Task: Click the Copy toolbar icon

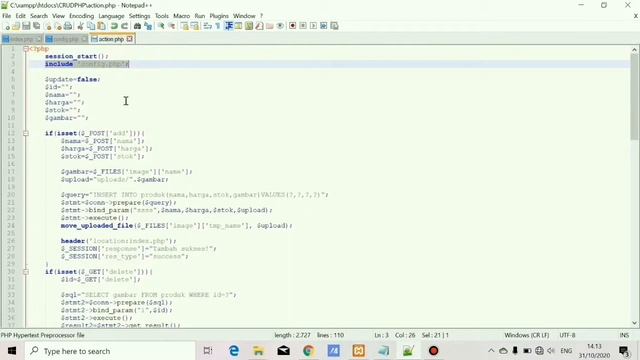Action: pos(91,26)
